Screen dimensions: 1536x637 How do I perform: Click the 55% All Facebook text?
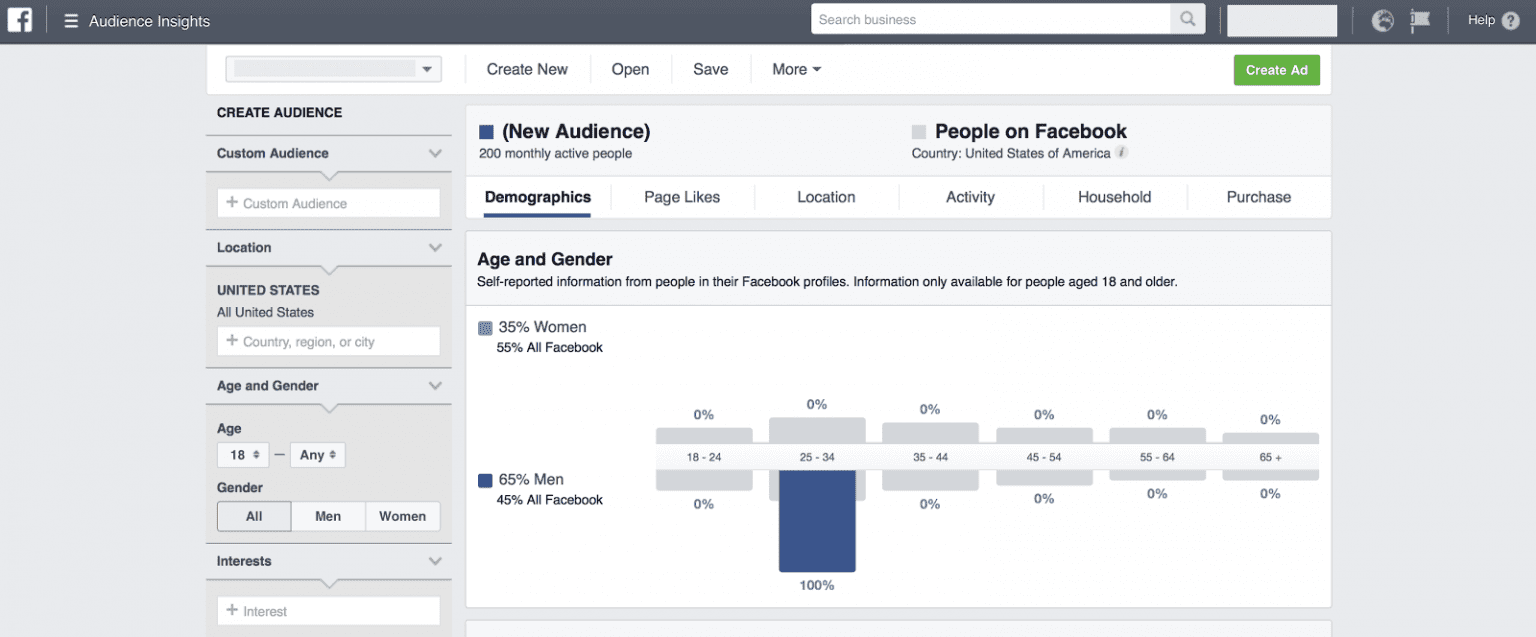550,348
